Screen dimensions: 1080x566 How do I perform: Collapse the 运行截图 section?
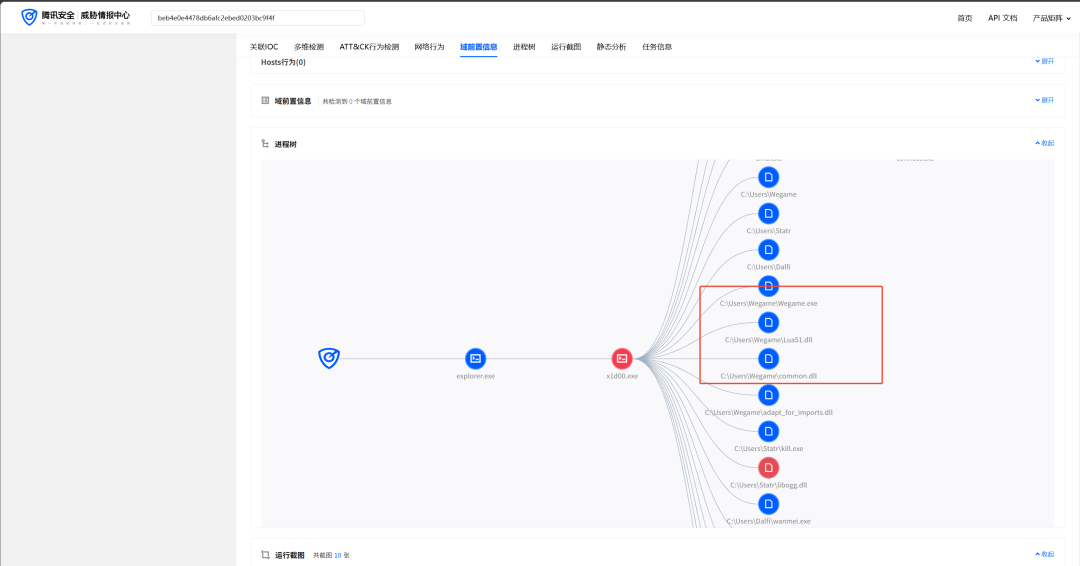(x=1045, y=554)
